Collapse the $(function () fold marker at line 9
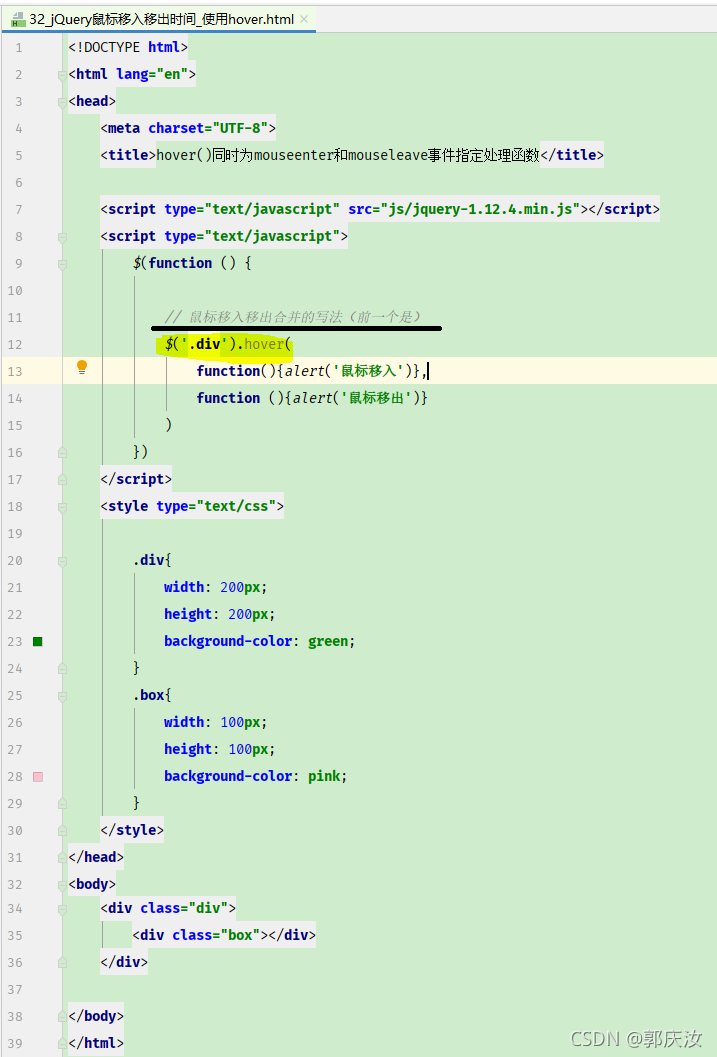717x1057 pixels. click(62, 264)
